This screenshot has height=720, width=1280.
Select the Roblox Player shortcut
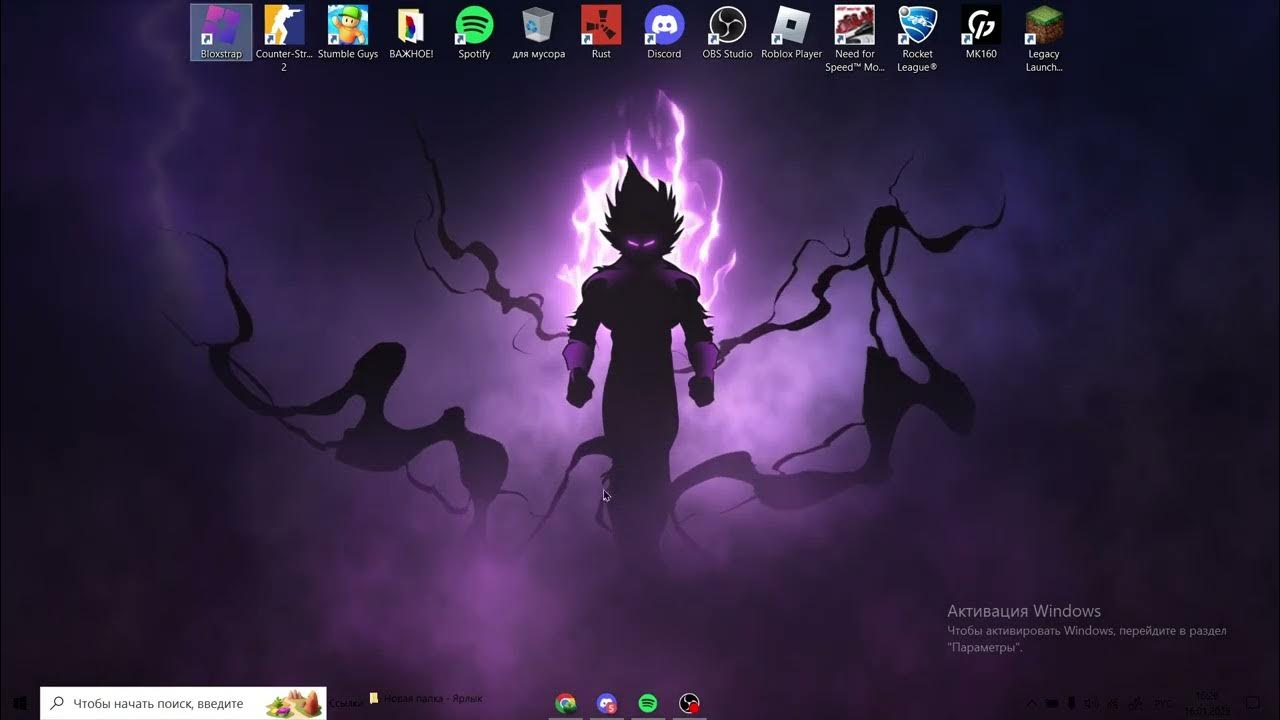pyautogui.click(x=791, y=32)
